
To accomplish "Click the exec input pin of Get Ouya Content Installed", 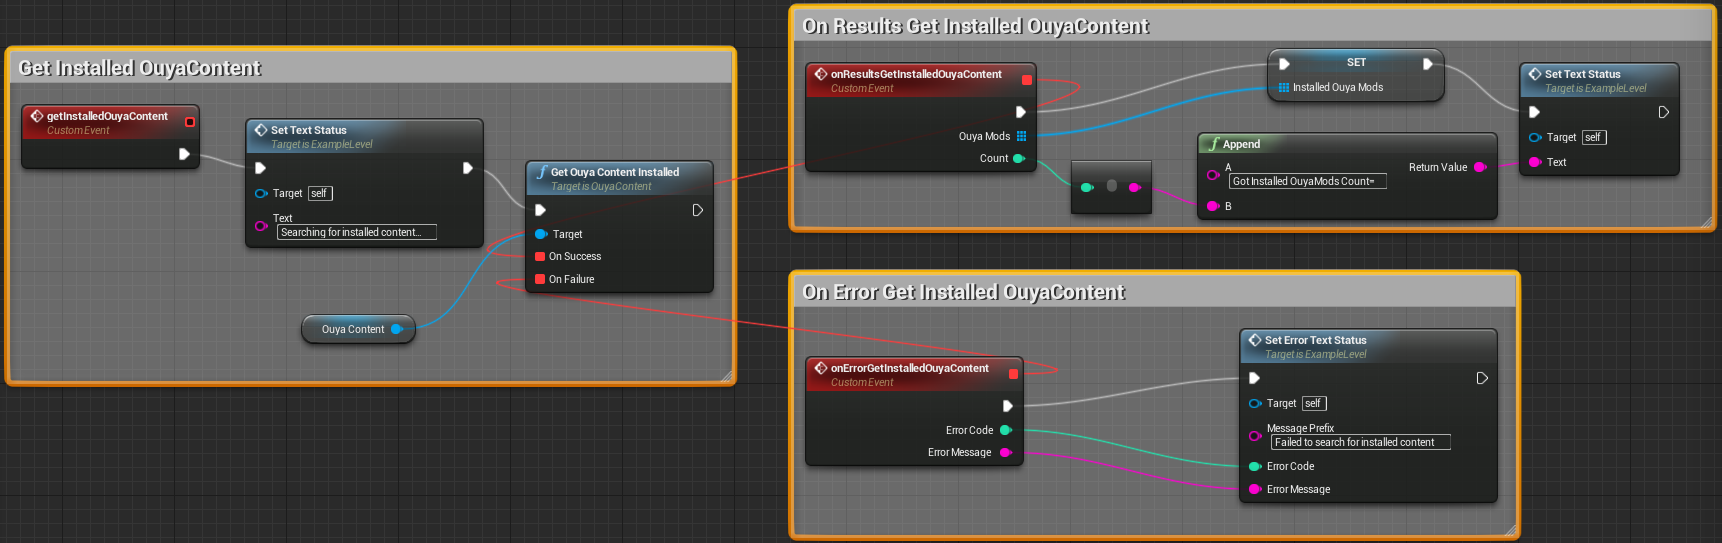I will pyautogui.click(x=540, y=210).
